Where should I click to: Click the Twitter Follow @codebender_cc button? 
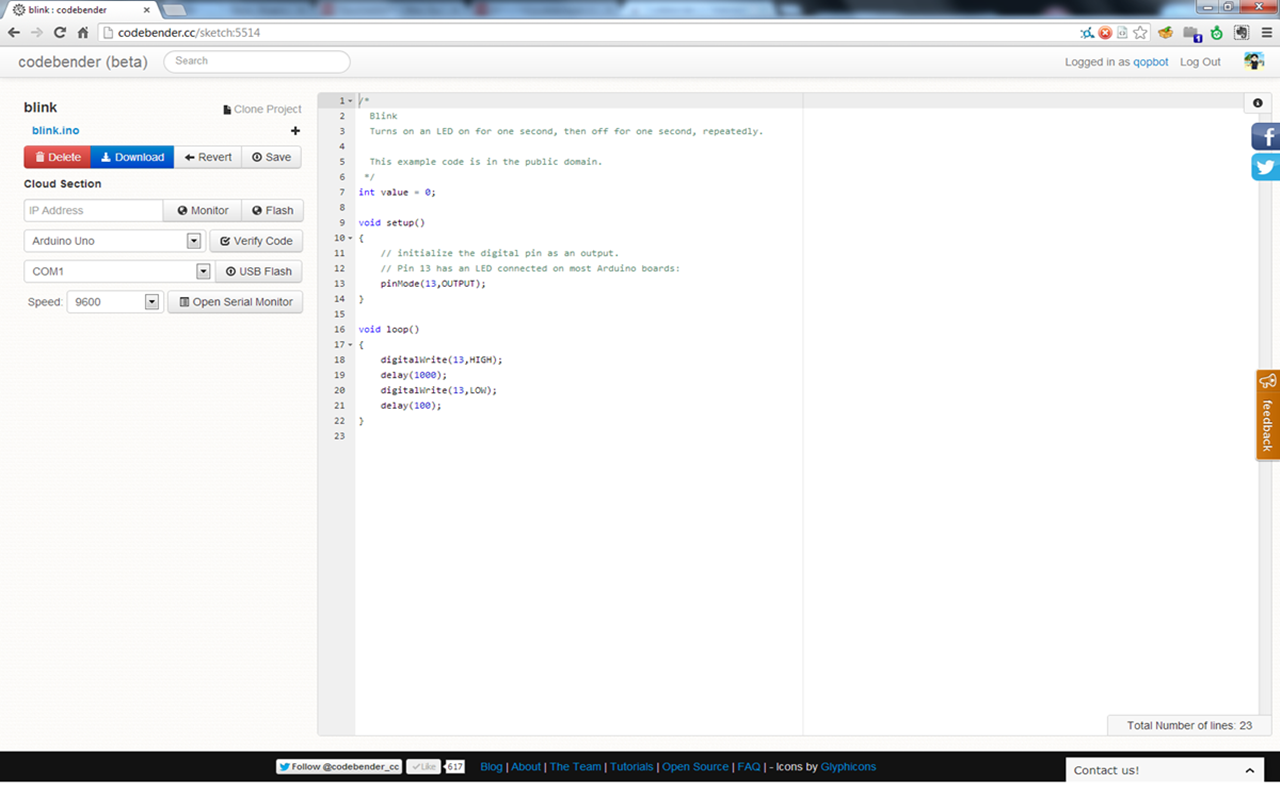tap(339, 767)
